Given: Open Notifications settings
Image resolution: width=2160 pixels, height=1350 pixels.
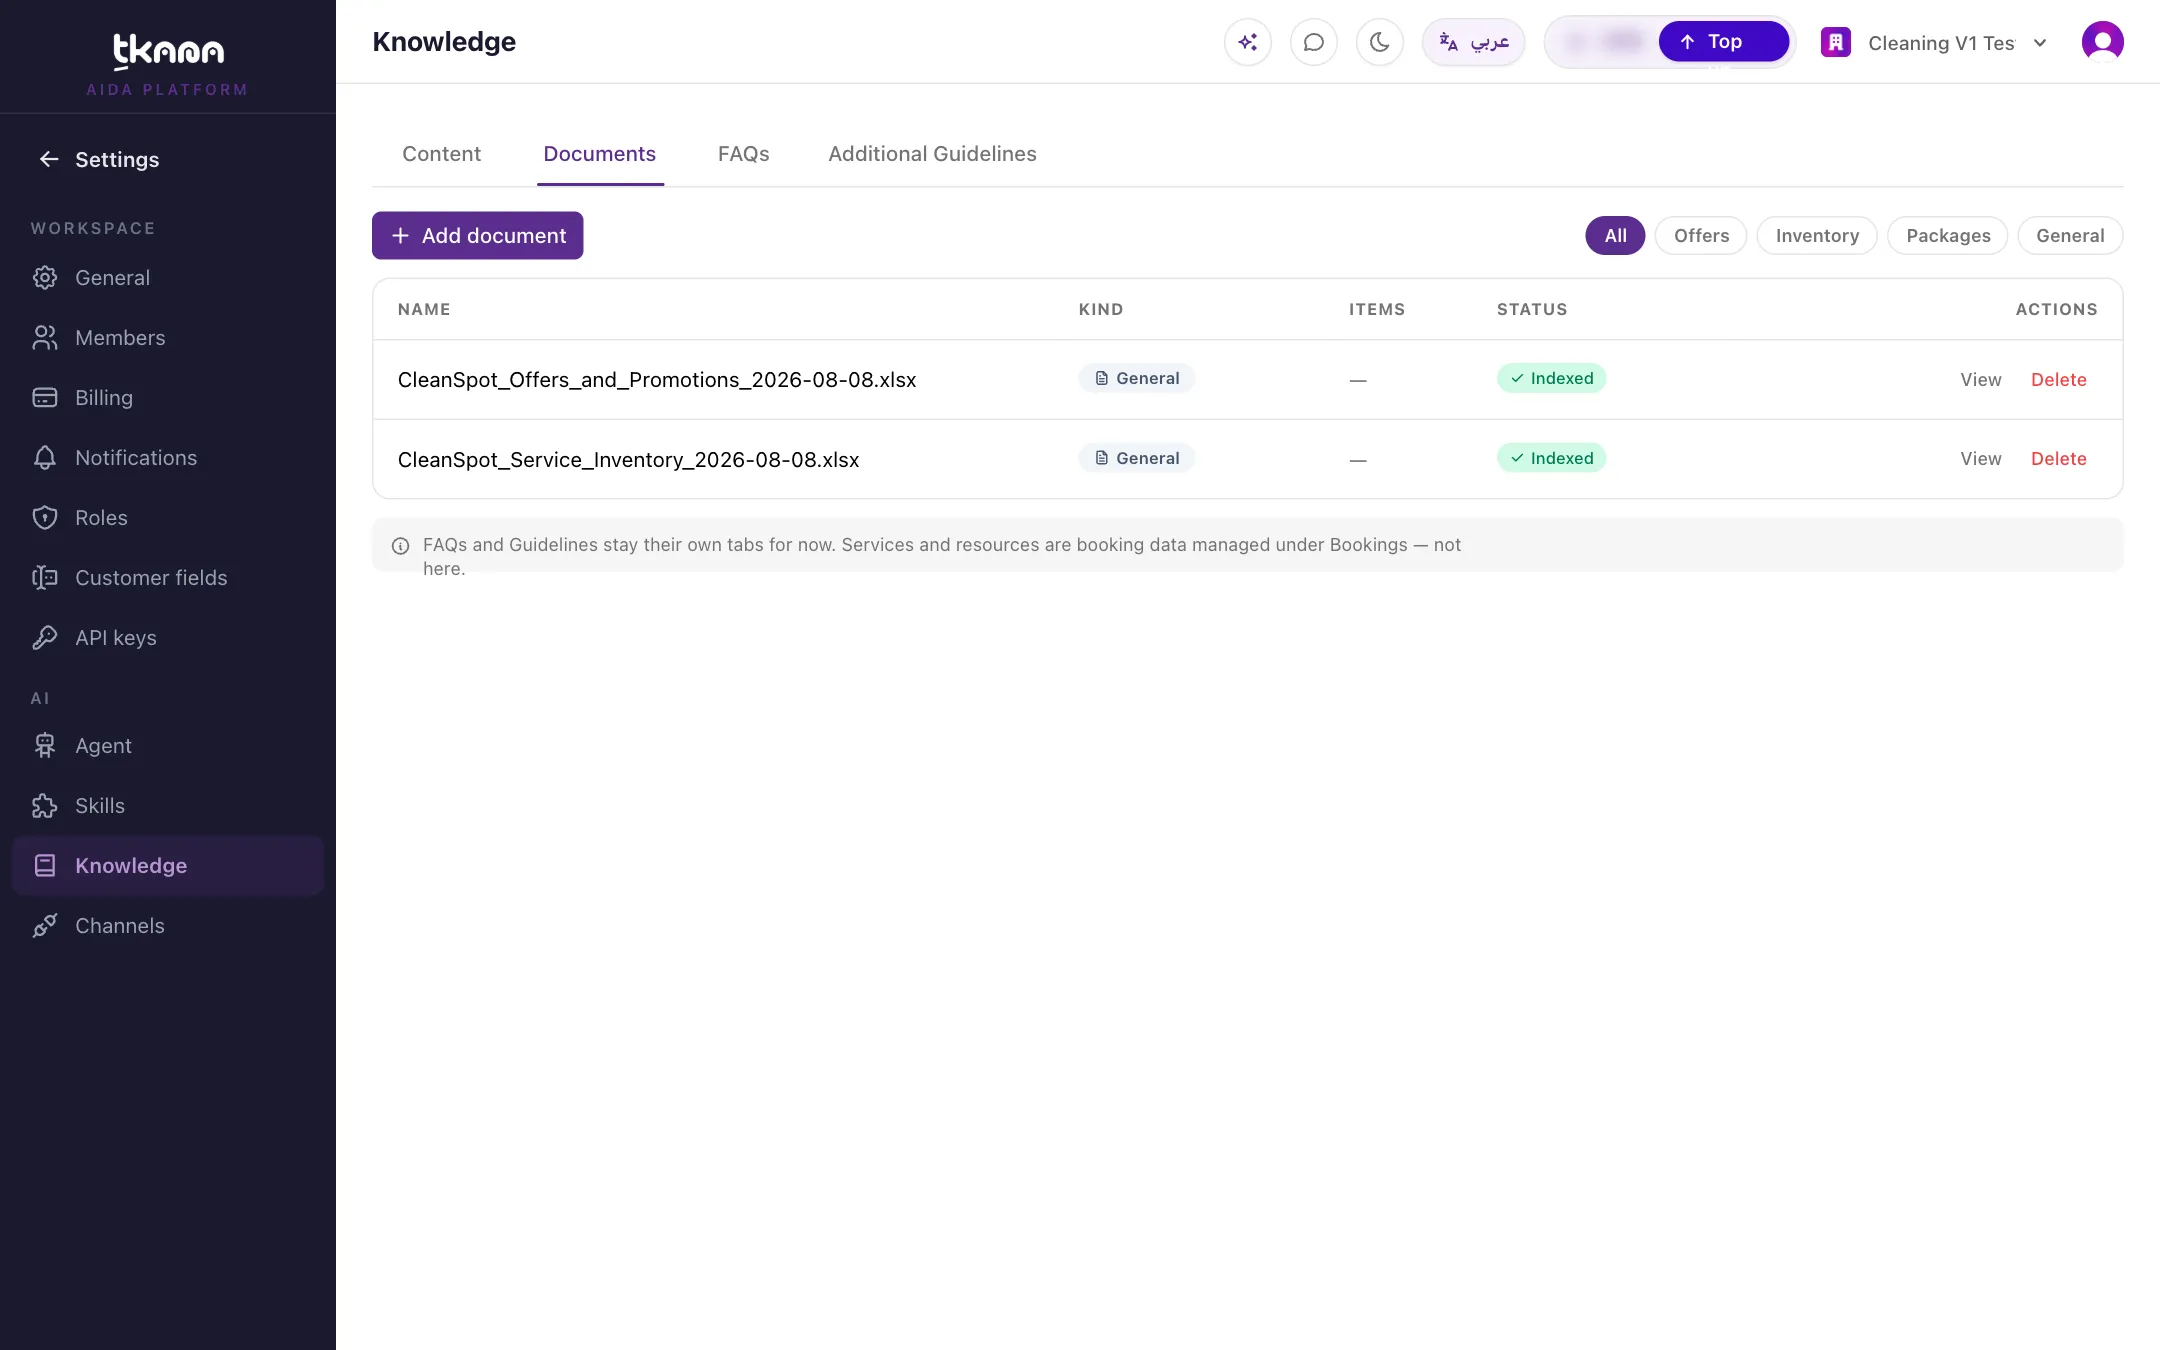Looking at the screenshot, I should point(168,458).
